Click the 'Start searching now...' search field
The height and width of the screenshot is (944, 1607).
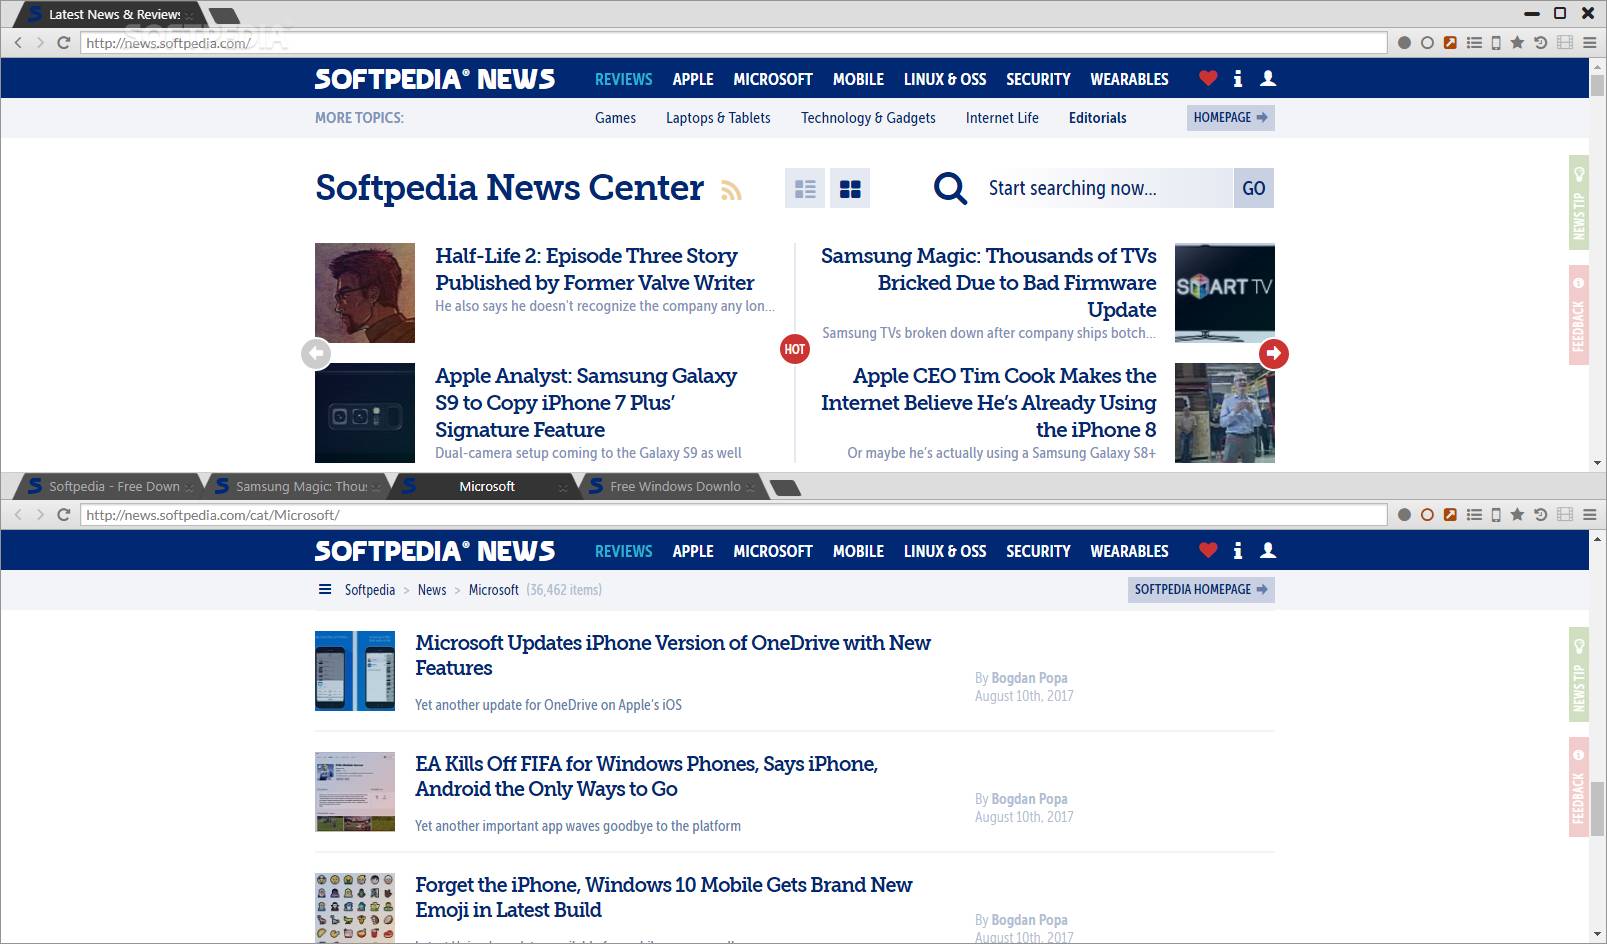(1104, 188)
